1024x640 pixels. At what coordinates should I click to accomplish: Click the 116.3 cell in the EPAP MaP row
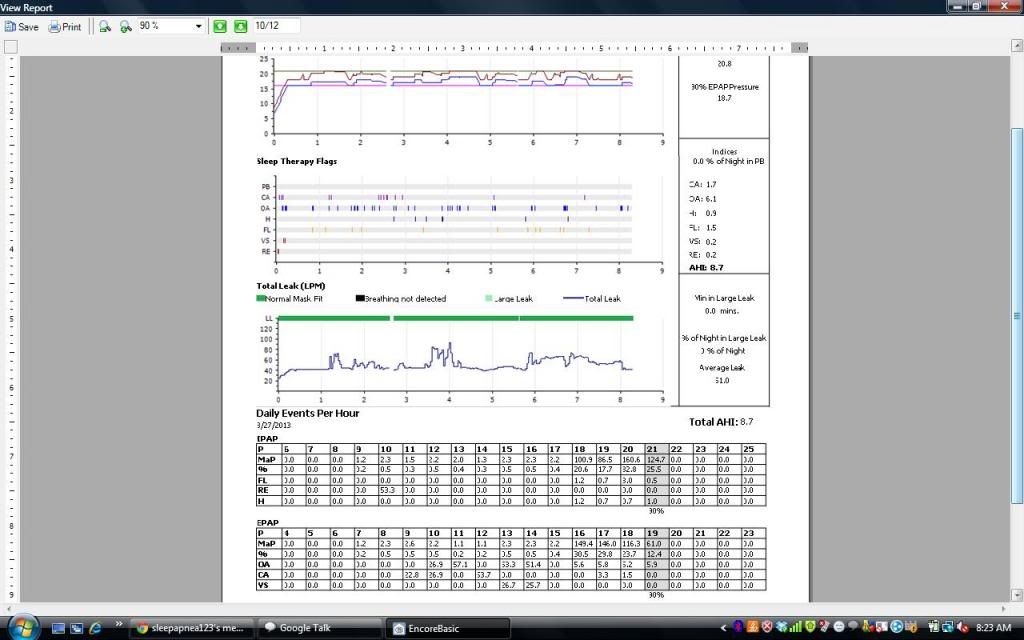pos(630,543)
